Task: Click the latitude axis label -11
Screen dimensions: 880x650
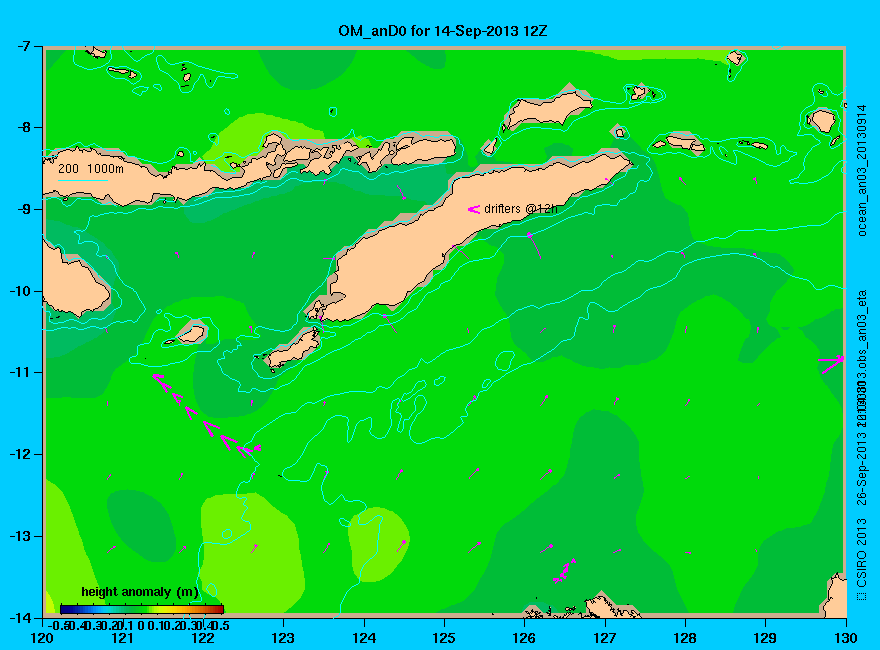Action: click(19, 372)
